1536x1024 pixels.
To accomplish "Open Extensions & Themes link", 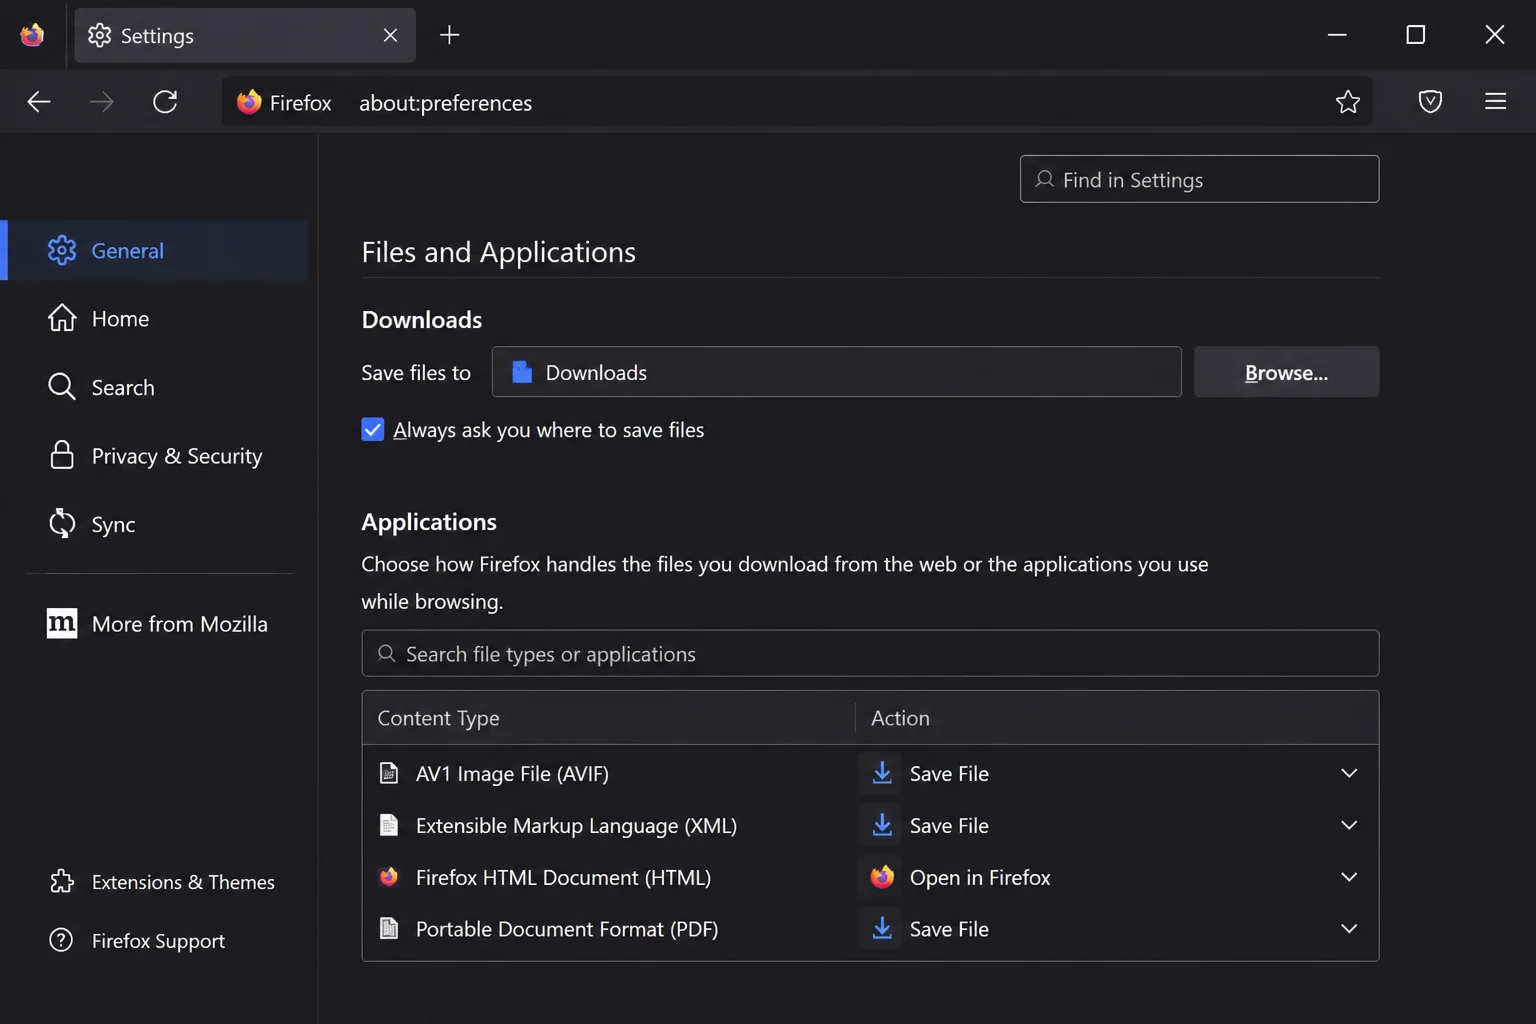I will [x=162, y=882].
